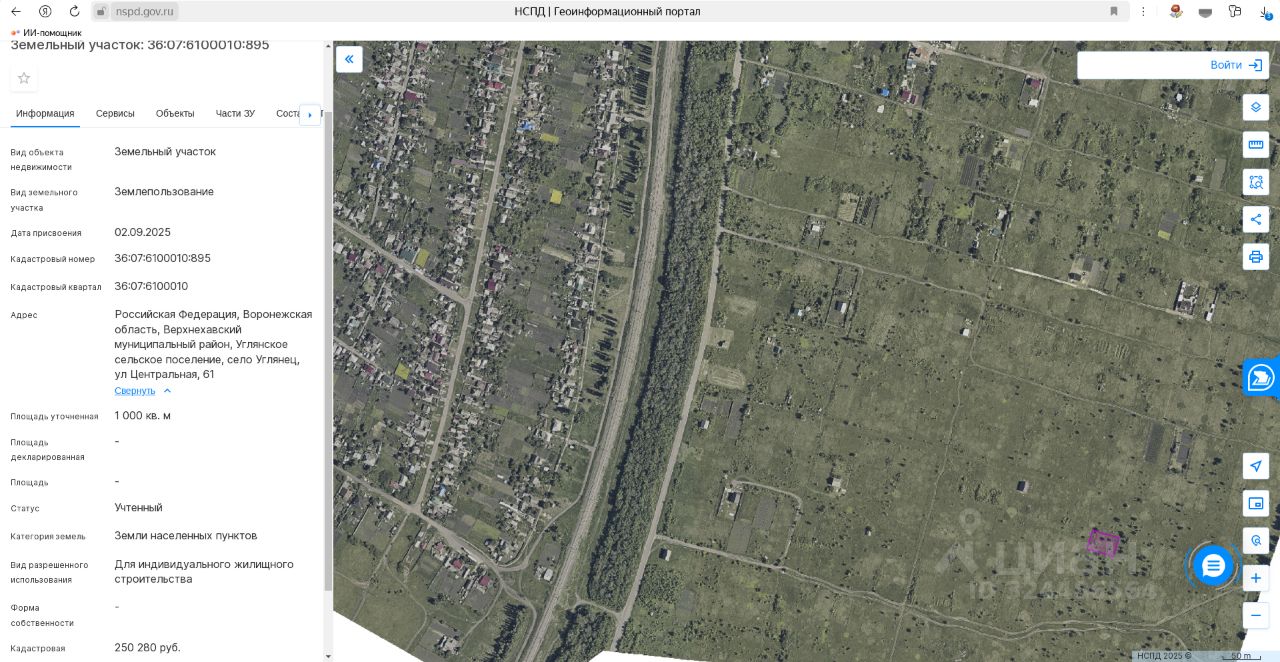Click the site lock icon in address bar
Screen dimensions: 1280x662
point(101,11)
